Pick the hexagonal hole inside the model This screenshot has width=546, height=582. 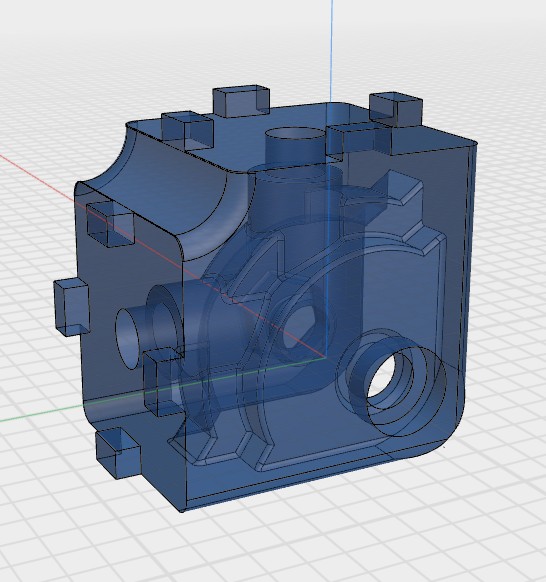coord(300,327)
